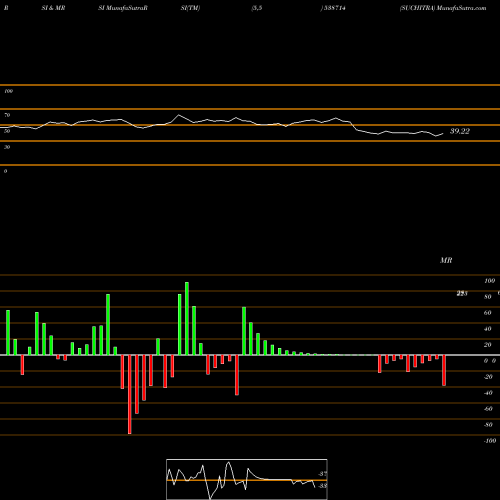Image resolution: width=500 pixels, height=500 pixels.
Task: Click the tallest green histogram bar
Action: 187,319
